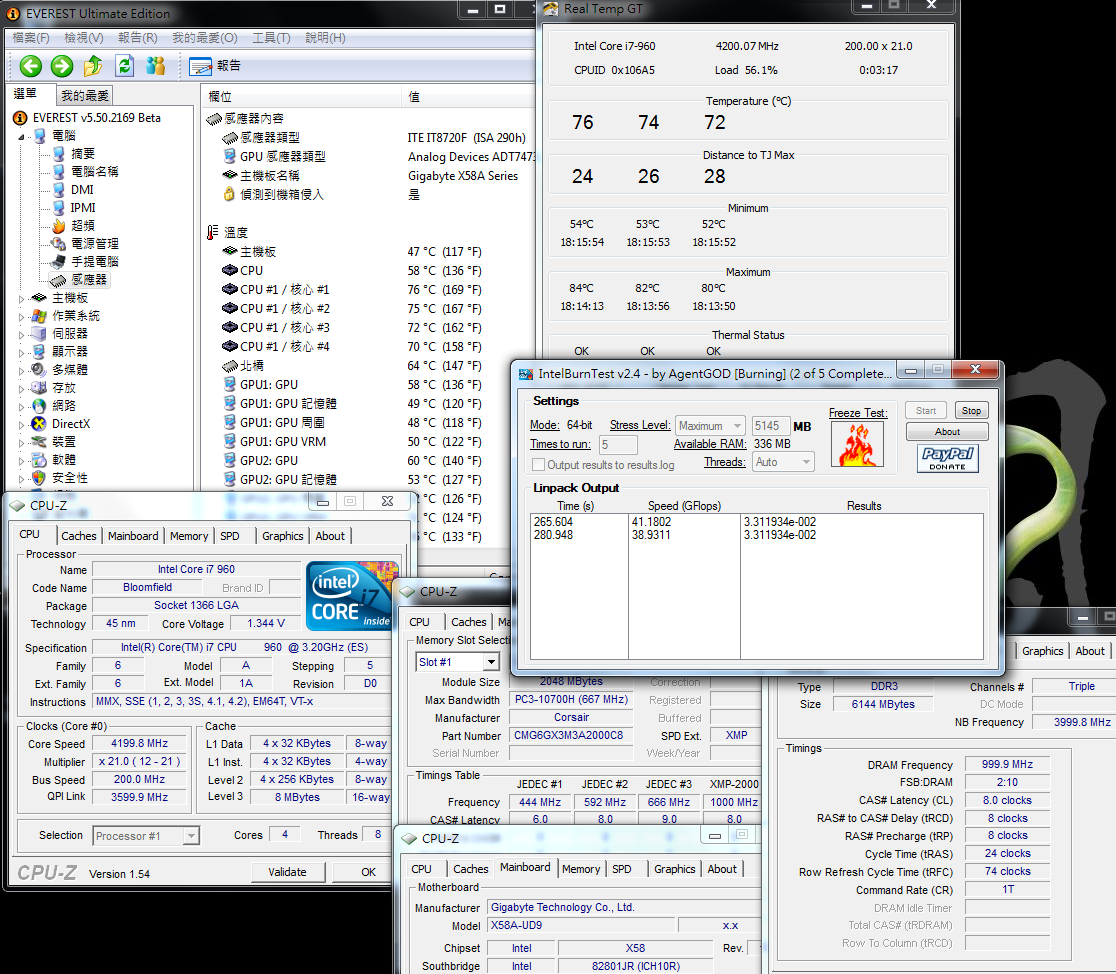This screenshot has width=1116, height=974.
Task: Open the Slot #1 memory slot dropdown
Action: point(457,662)
